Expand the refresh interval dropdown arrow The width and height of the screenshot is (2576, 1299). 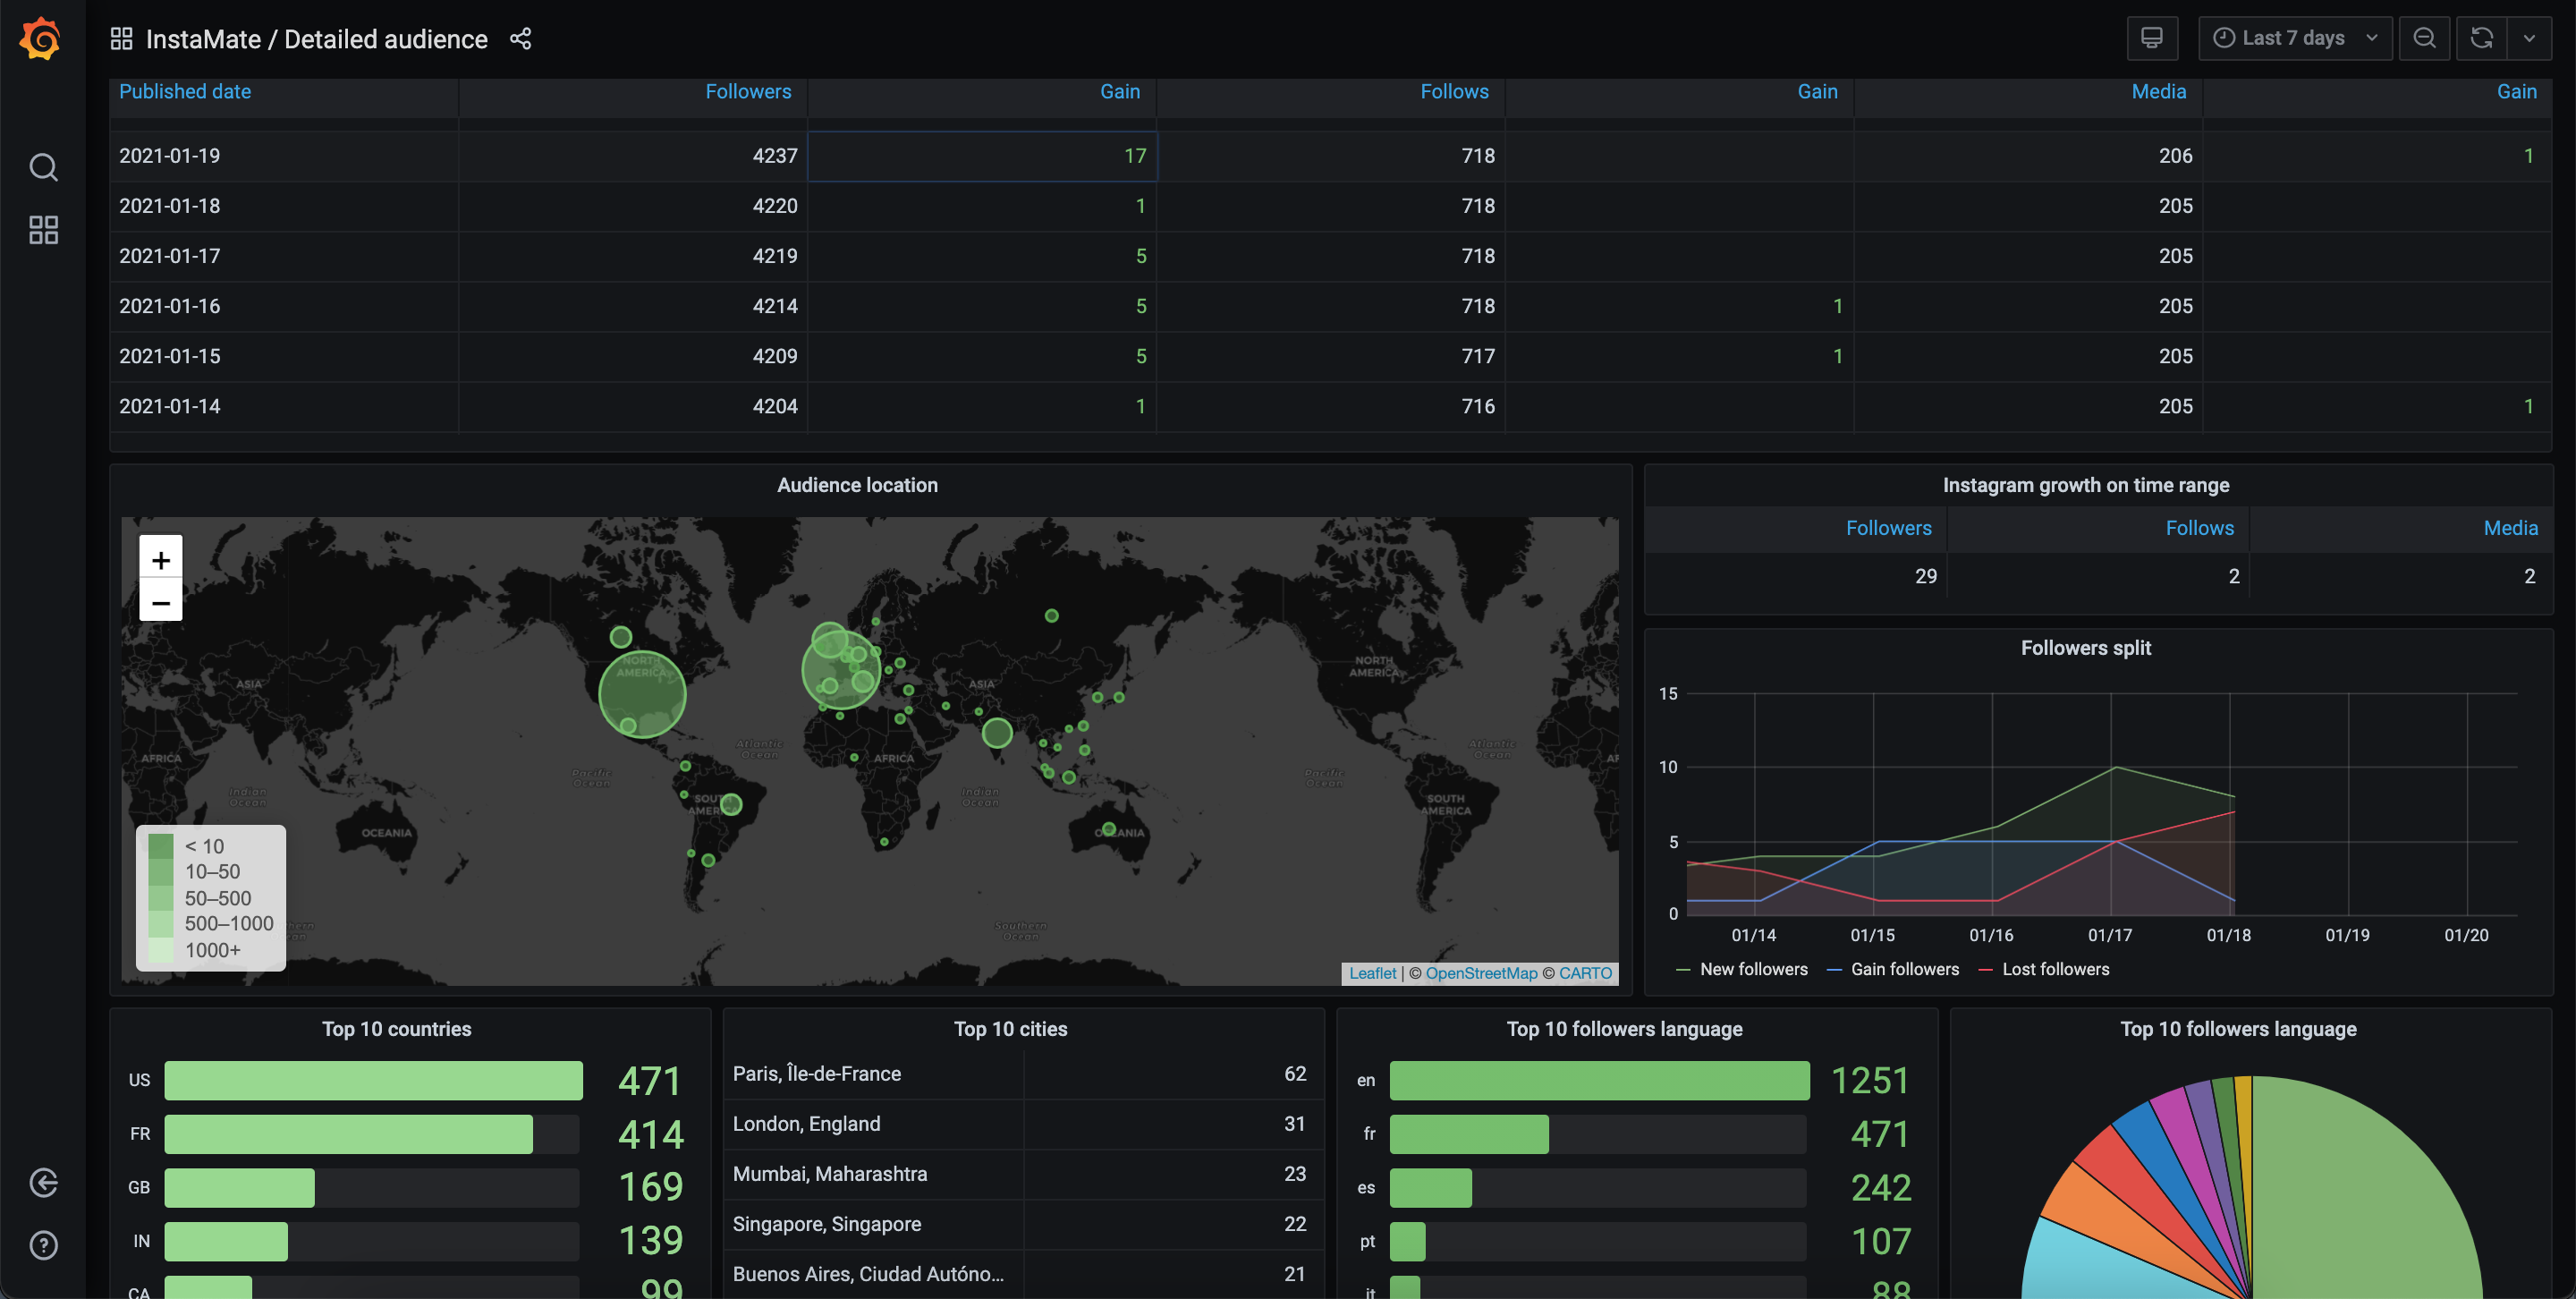(2529, 38)
